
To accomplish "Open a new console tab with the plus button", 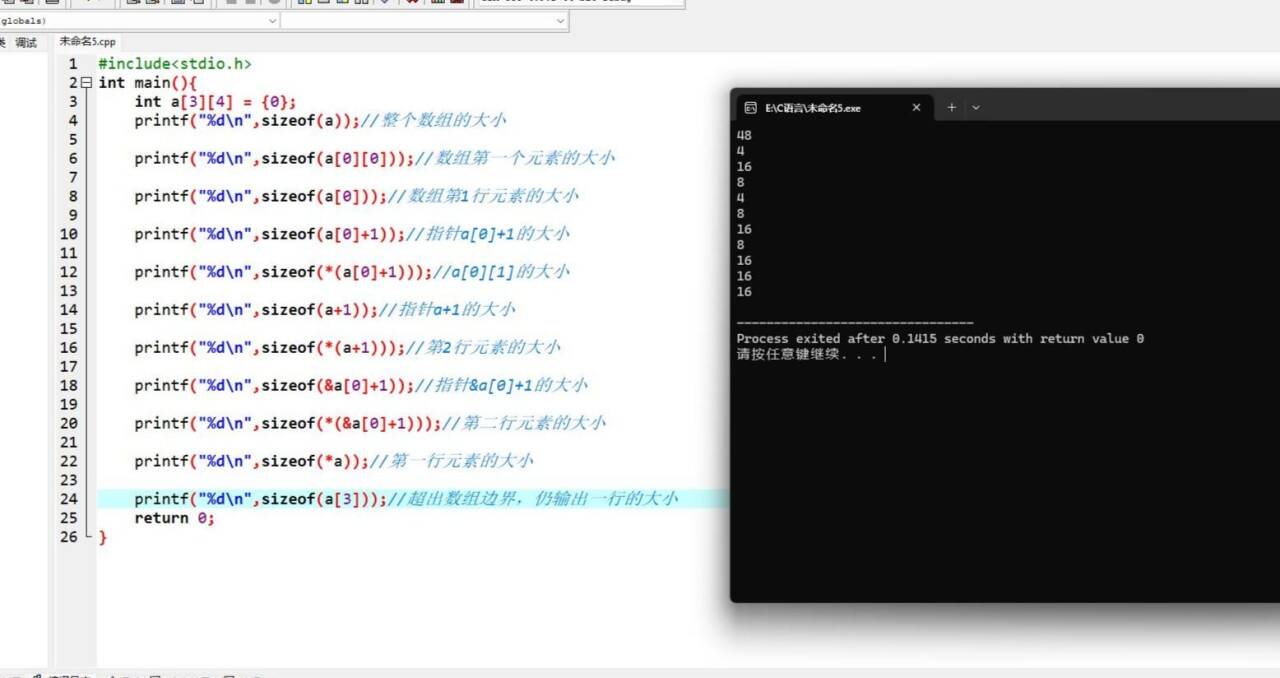I will pos(951,107).
